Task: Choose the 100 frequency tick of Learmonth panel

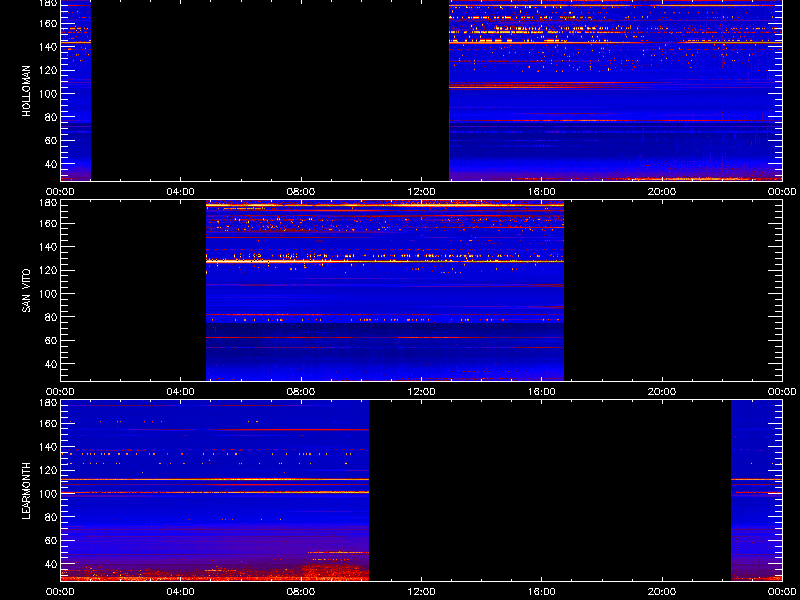Action: pos(50,493)
